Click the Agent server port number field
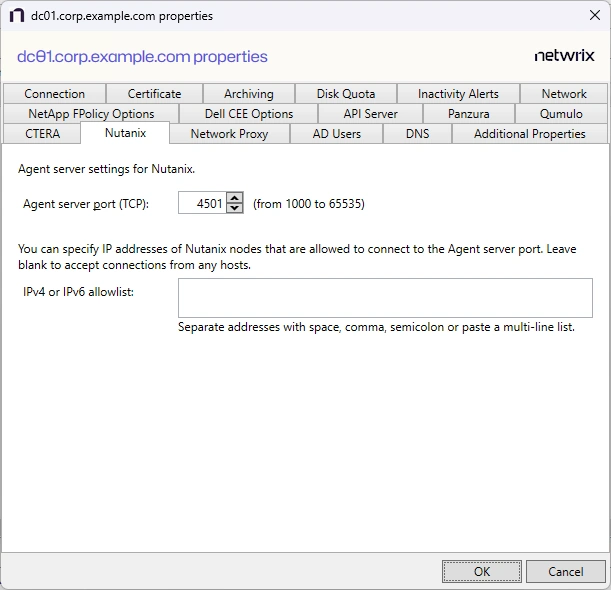This screenshot has width=611, height=590. [202, 203]
